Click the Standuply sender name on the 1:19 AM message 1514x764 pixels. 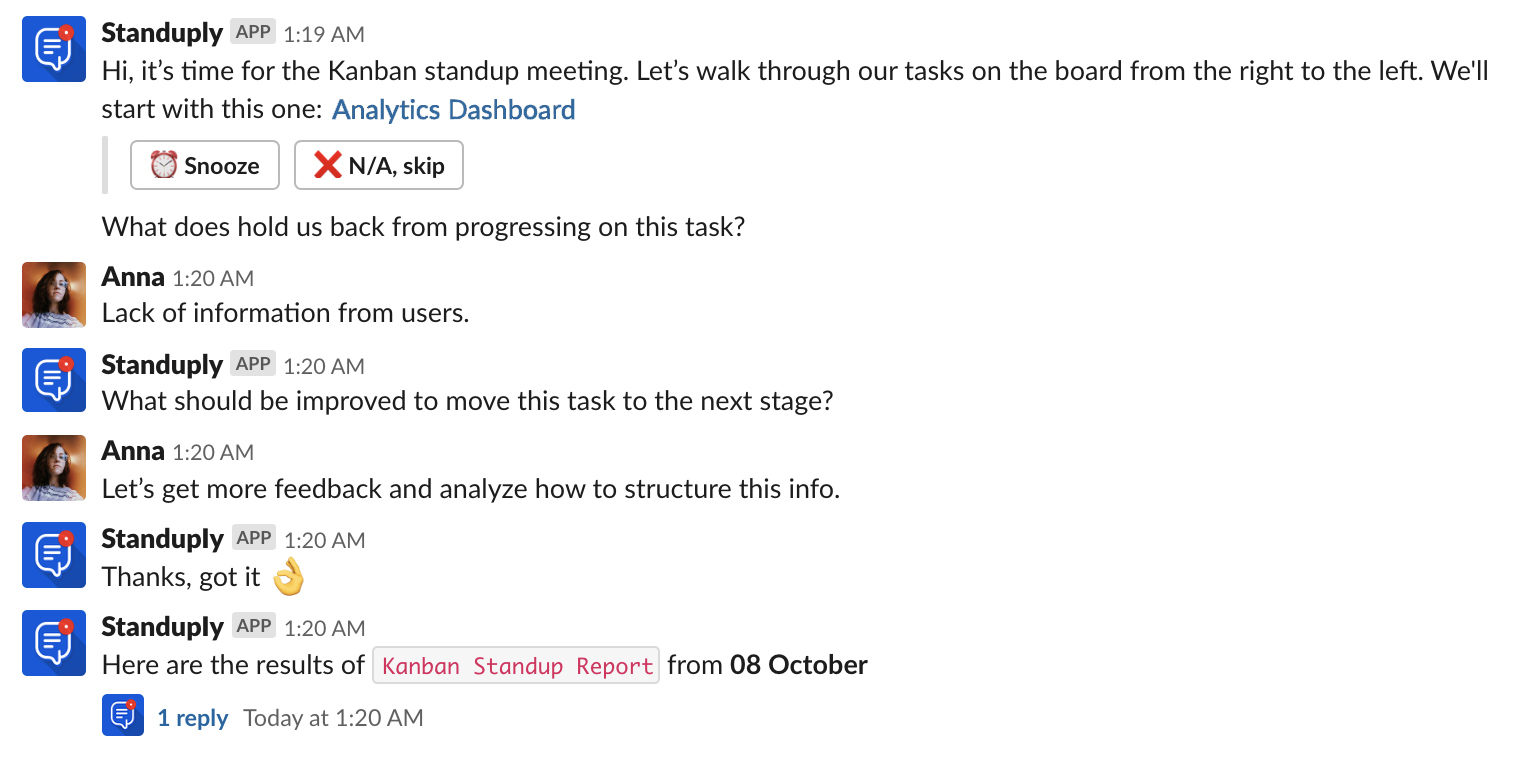click(162, 32)
